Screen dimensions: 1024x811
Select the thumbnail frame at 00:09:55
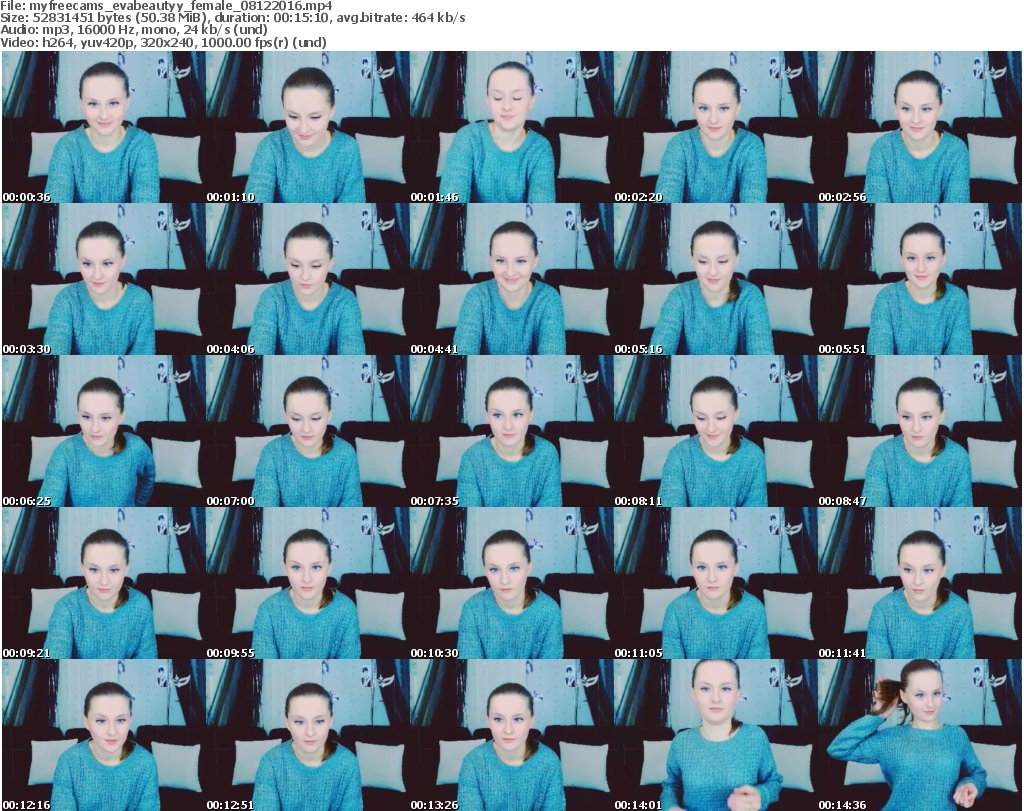tap(308, 583)
